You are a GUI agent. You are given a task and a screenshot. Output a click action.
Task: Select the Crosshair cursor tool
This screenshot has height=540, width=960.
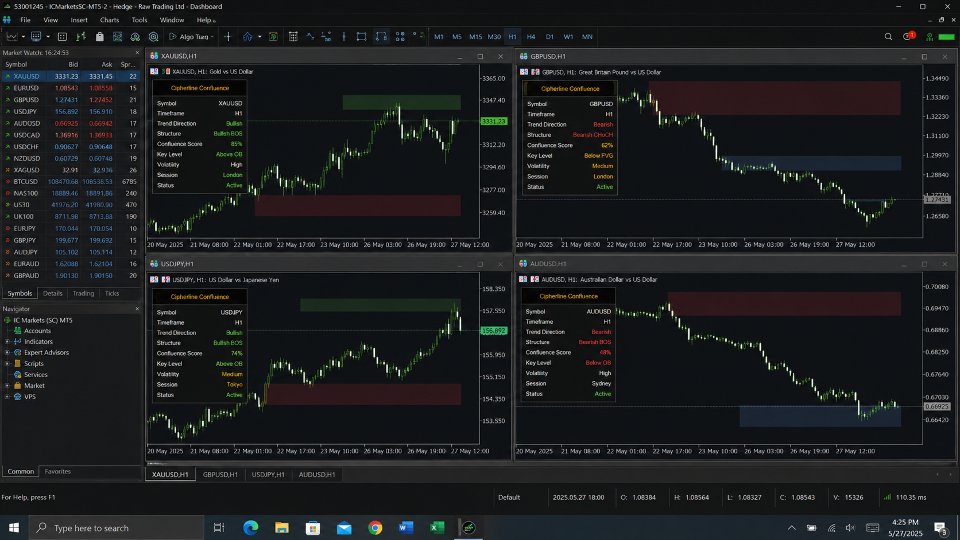click(x=228, y=37)
